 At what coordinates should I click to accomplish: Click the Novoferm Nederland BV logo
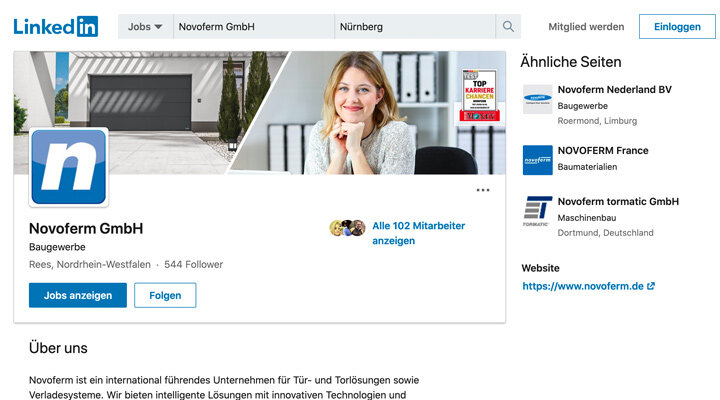(537, 100)
